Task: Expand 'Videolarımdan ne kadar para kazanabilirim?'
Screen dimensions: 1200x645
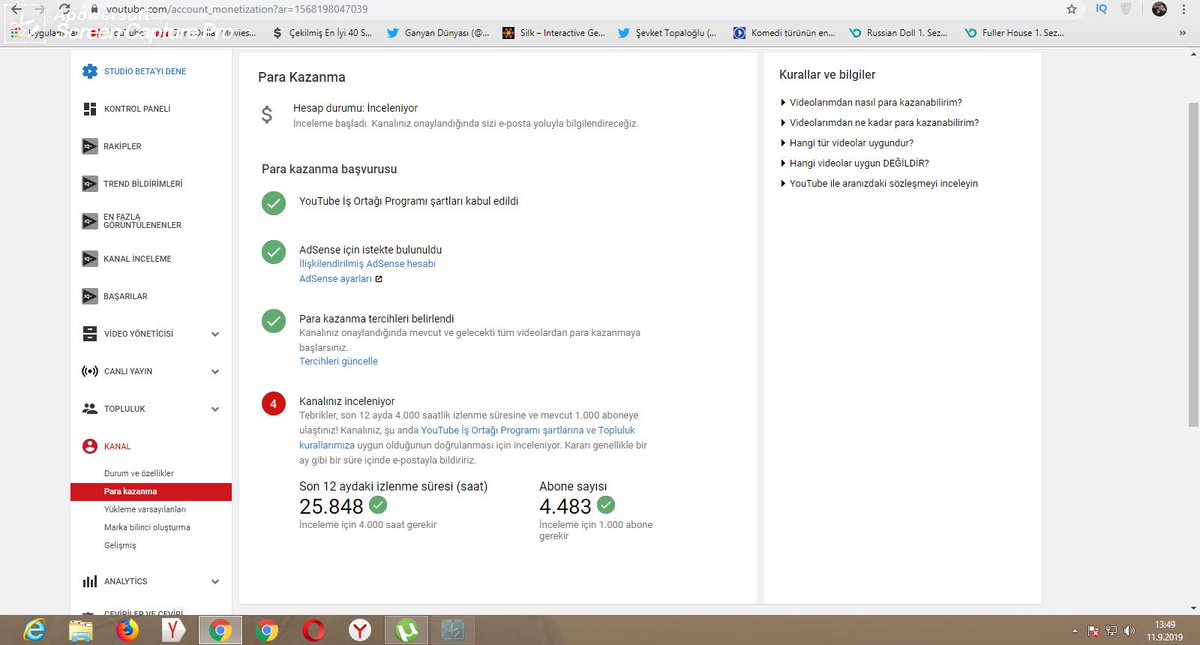Action: (x=879, y=122)
